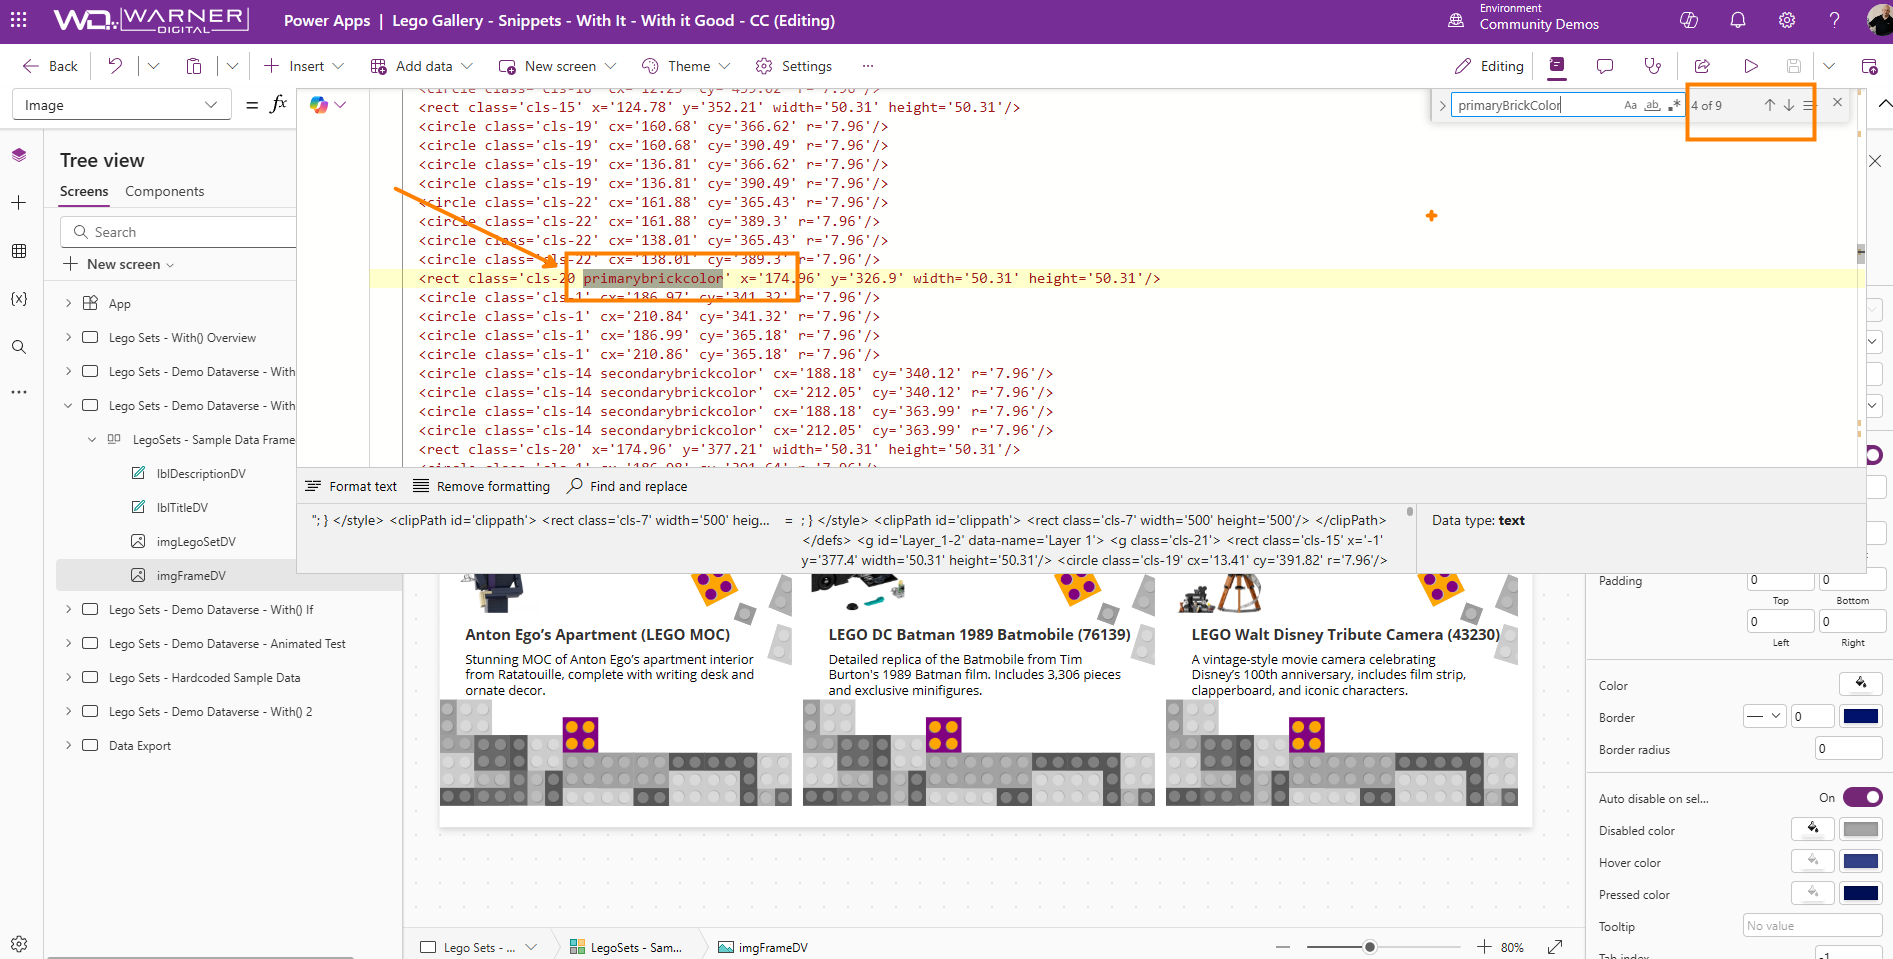Expand the App tree node
The height and width of the screenshot is (959, 1893).
click(68, 303)
